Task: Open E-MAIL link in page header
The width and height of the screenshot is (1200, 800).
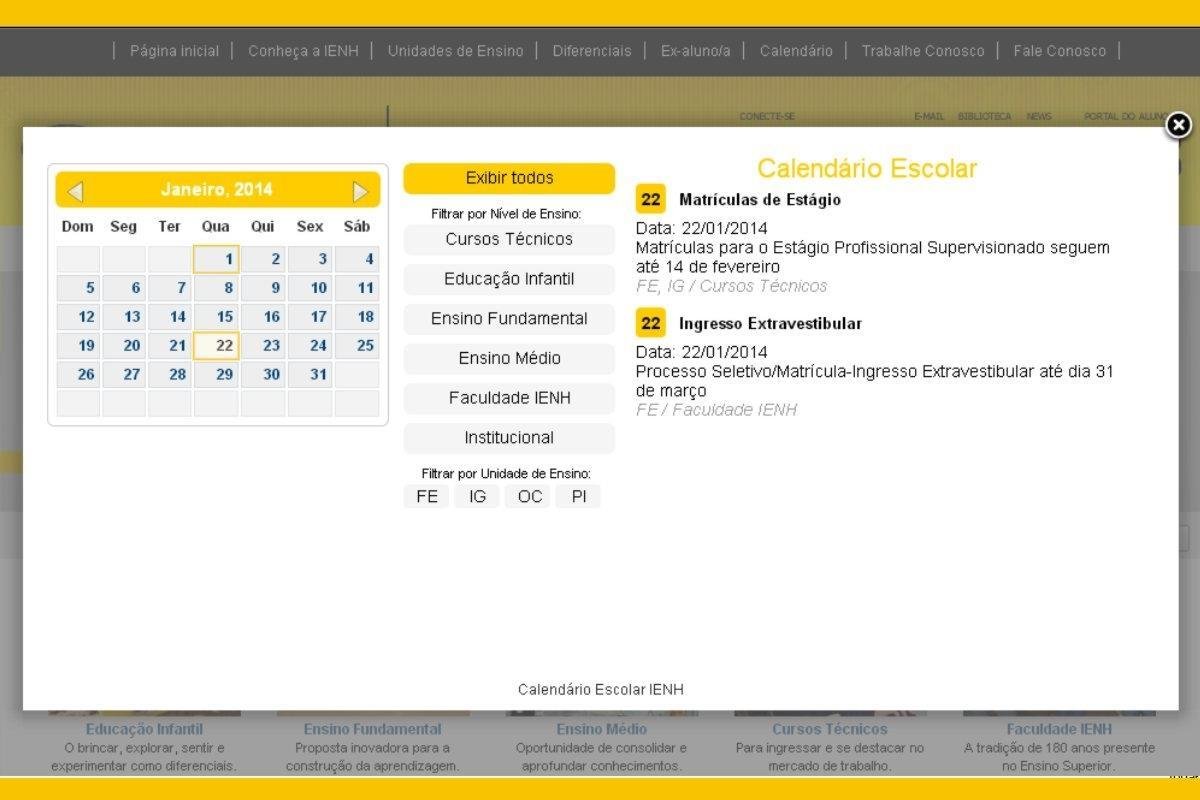Action: click(x=929, y=117)
